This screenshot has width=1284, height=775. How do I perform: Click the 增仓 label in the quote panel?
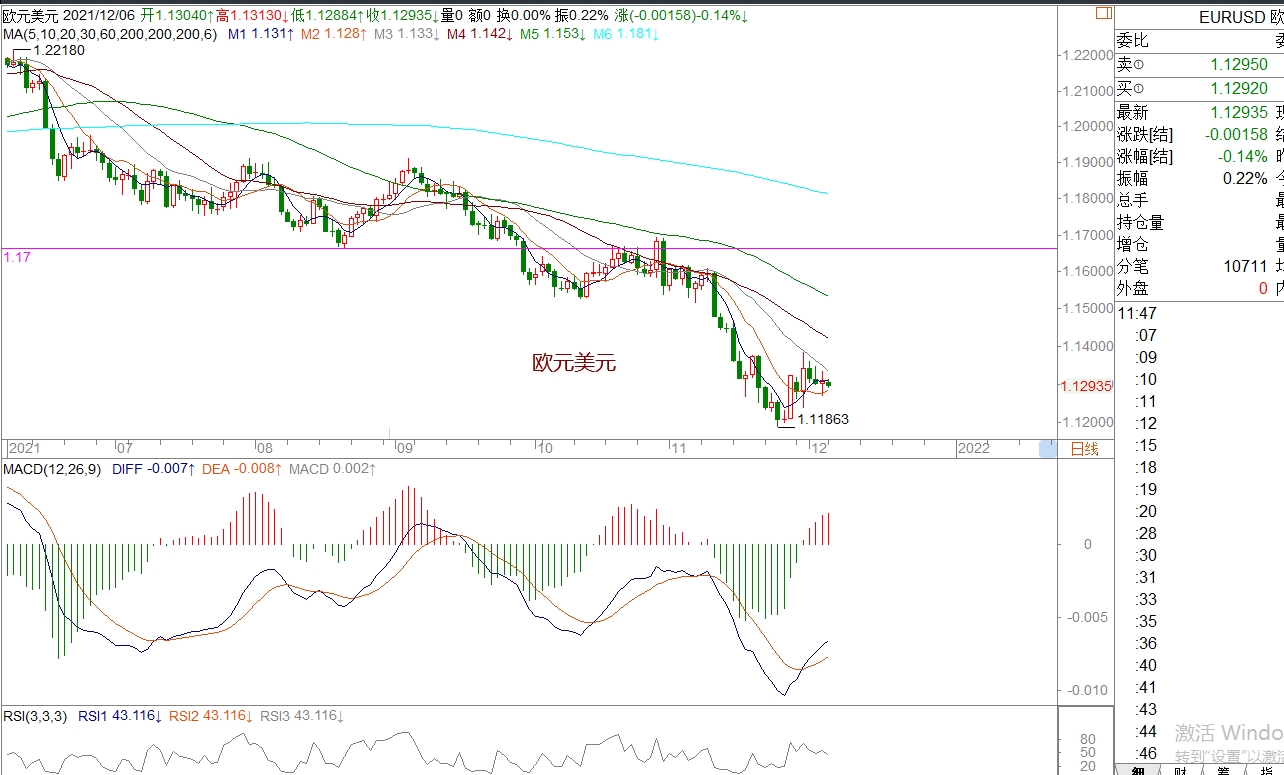point(1133,244)
